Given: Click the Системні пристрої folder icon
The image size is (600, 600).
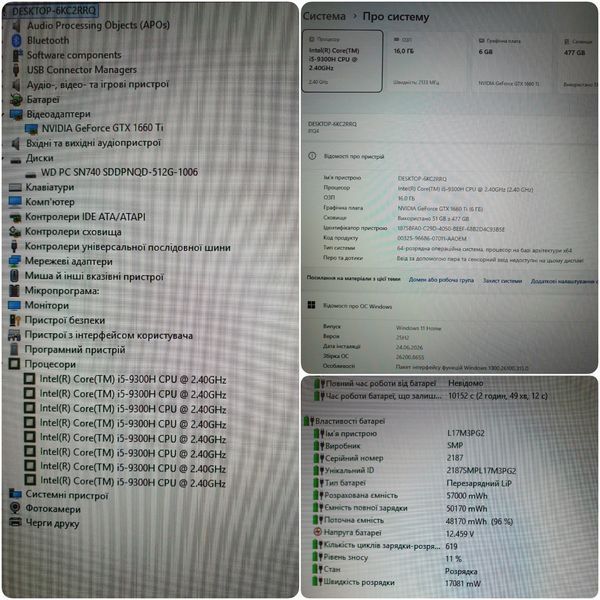Looking at the screenshot, I should pyautogui.click(x=15, y=494).
